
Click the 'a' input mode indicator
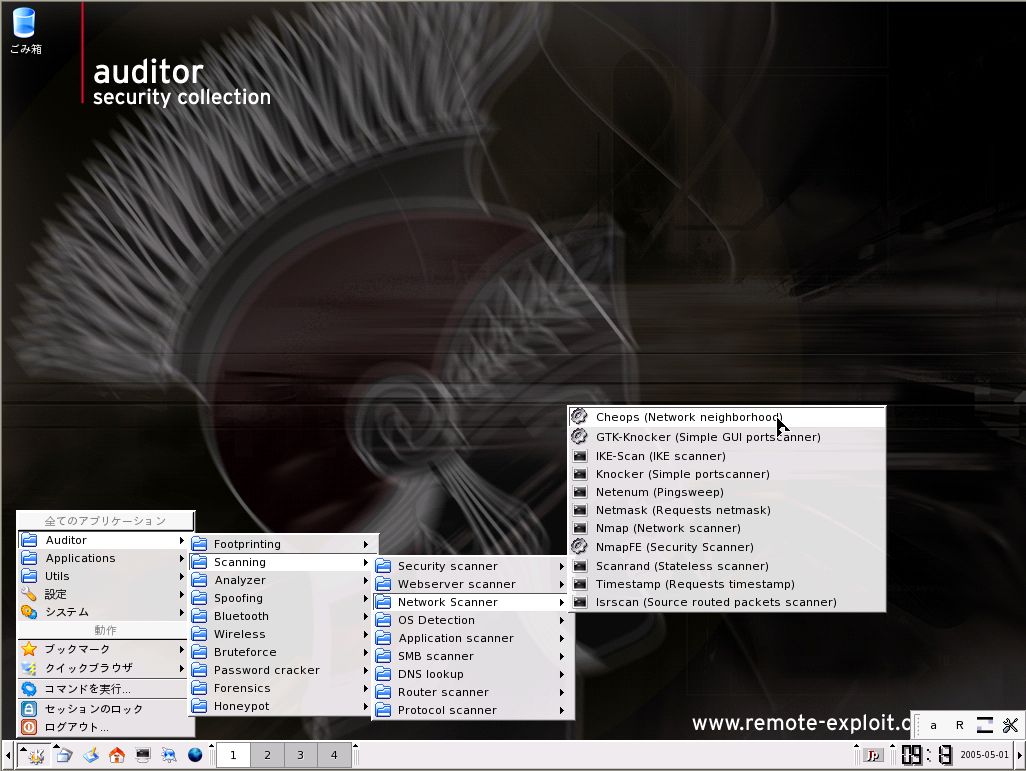[934, 725]
